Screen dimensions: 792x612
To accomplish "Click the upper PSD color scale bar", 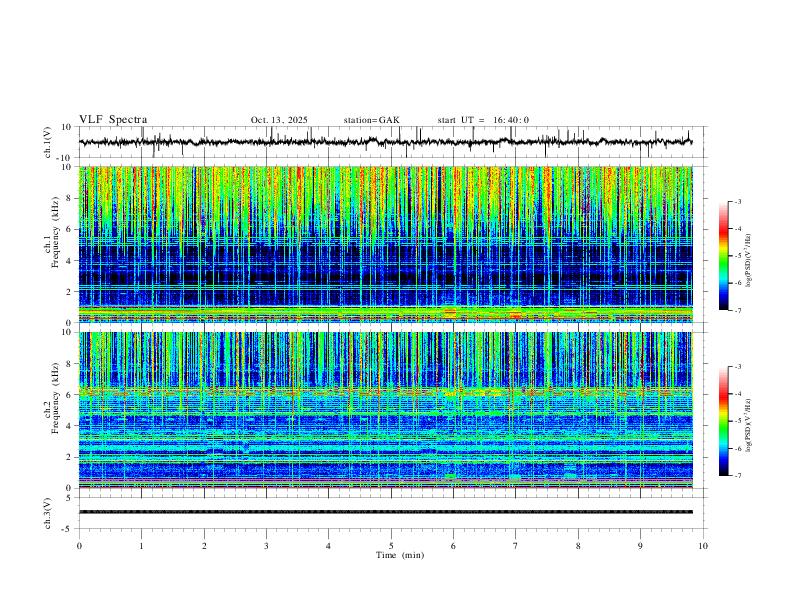I will pos(723,256).
